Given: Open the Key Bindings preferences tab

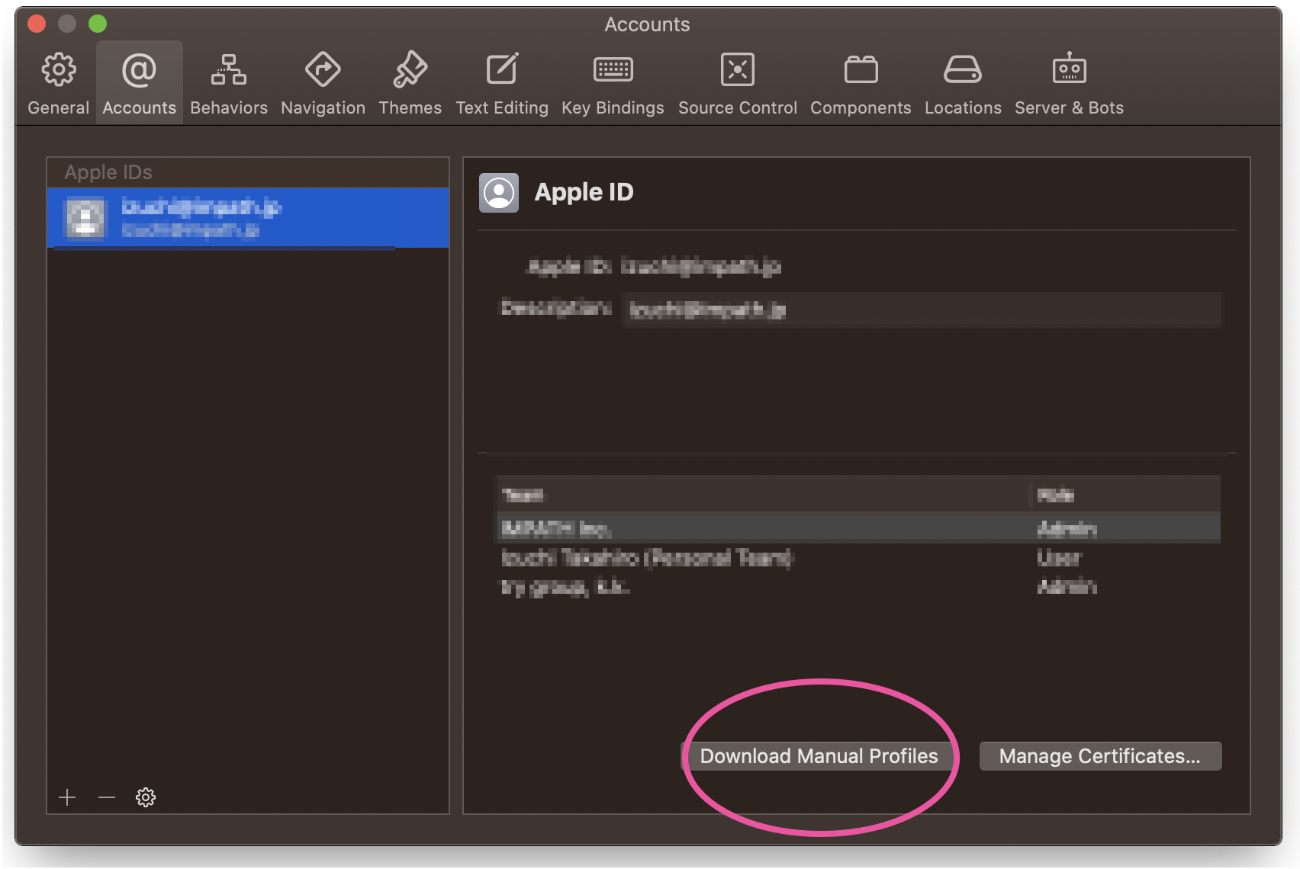Looking at the screenshot, I should pyautogui.click(x=613, y=84).
